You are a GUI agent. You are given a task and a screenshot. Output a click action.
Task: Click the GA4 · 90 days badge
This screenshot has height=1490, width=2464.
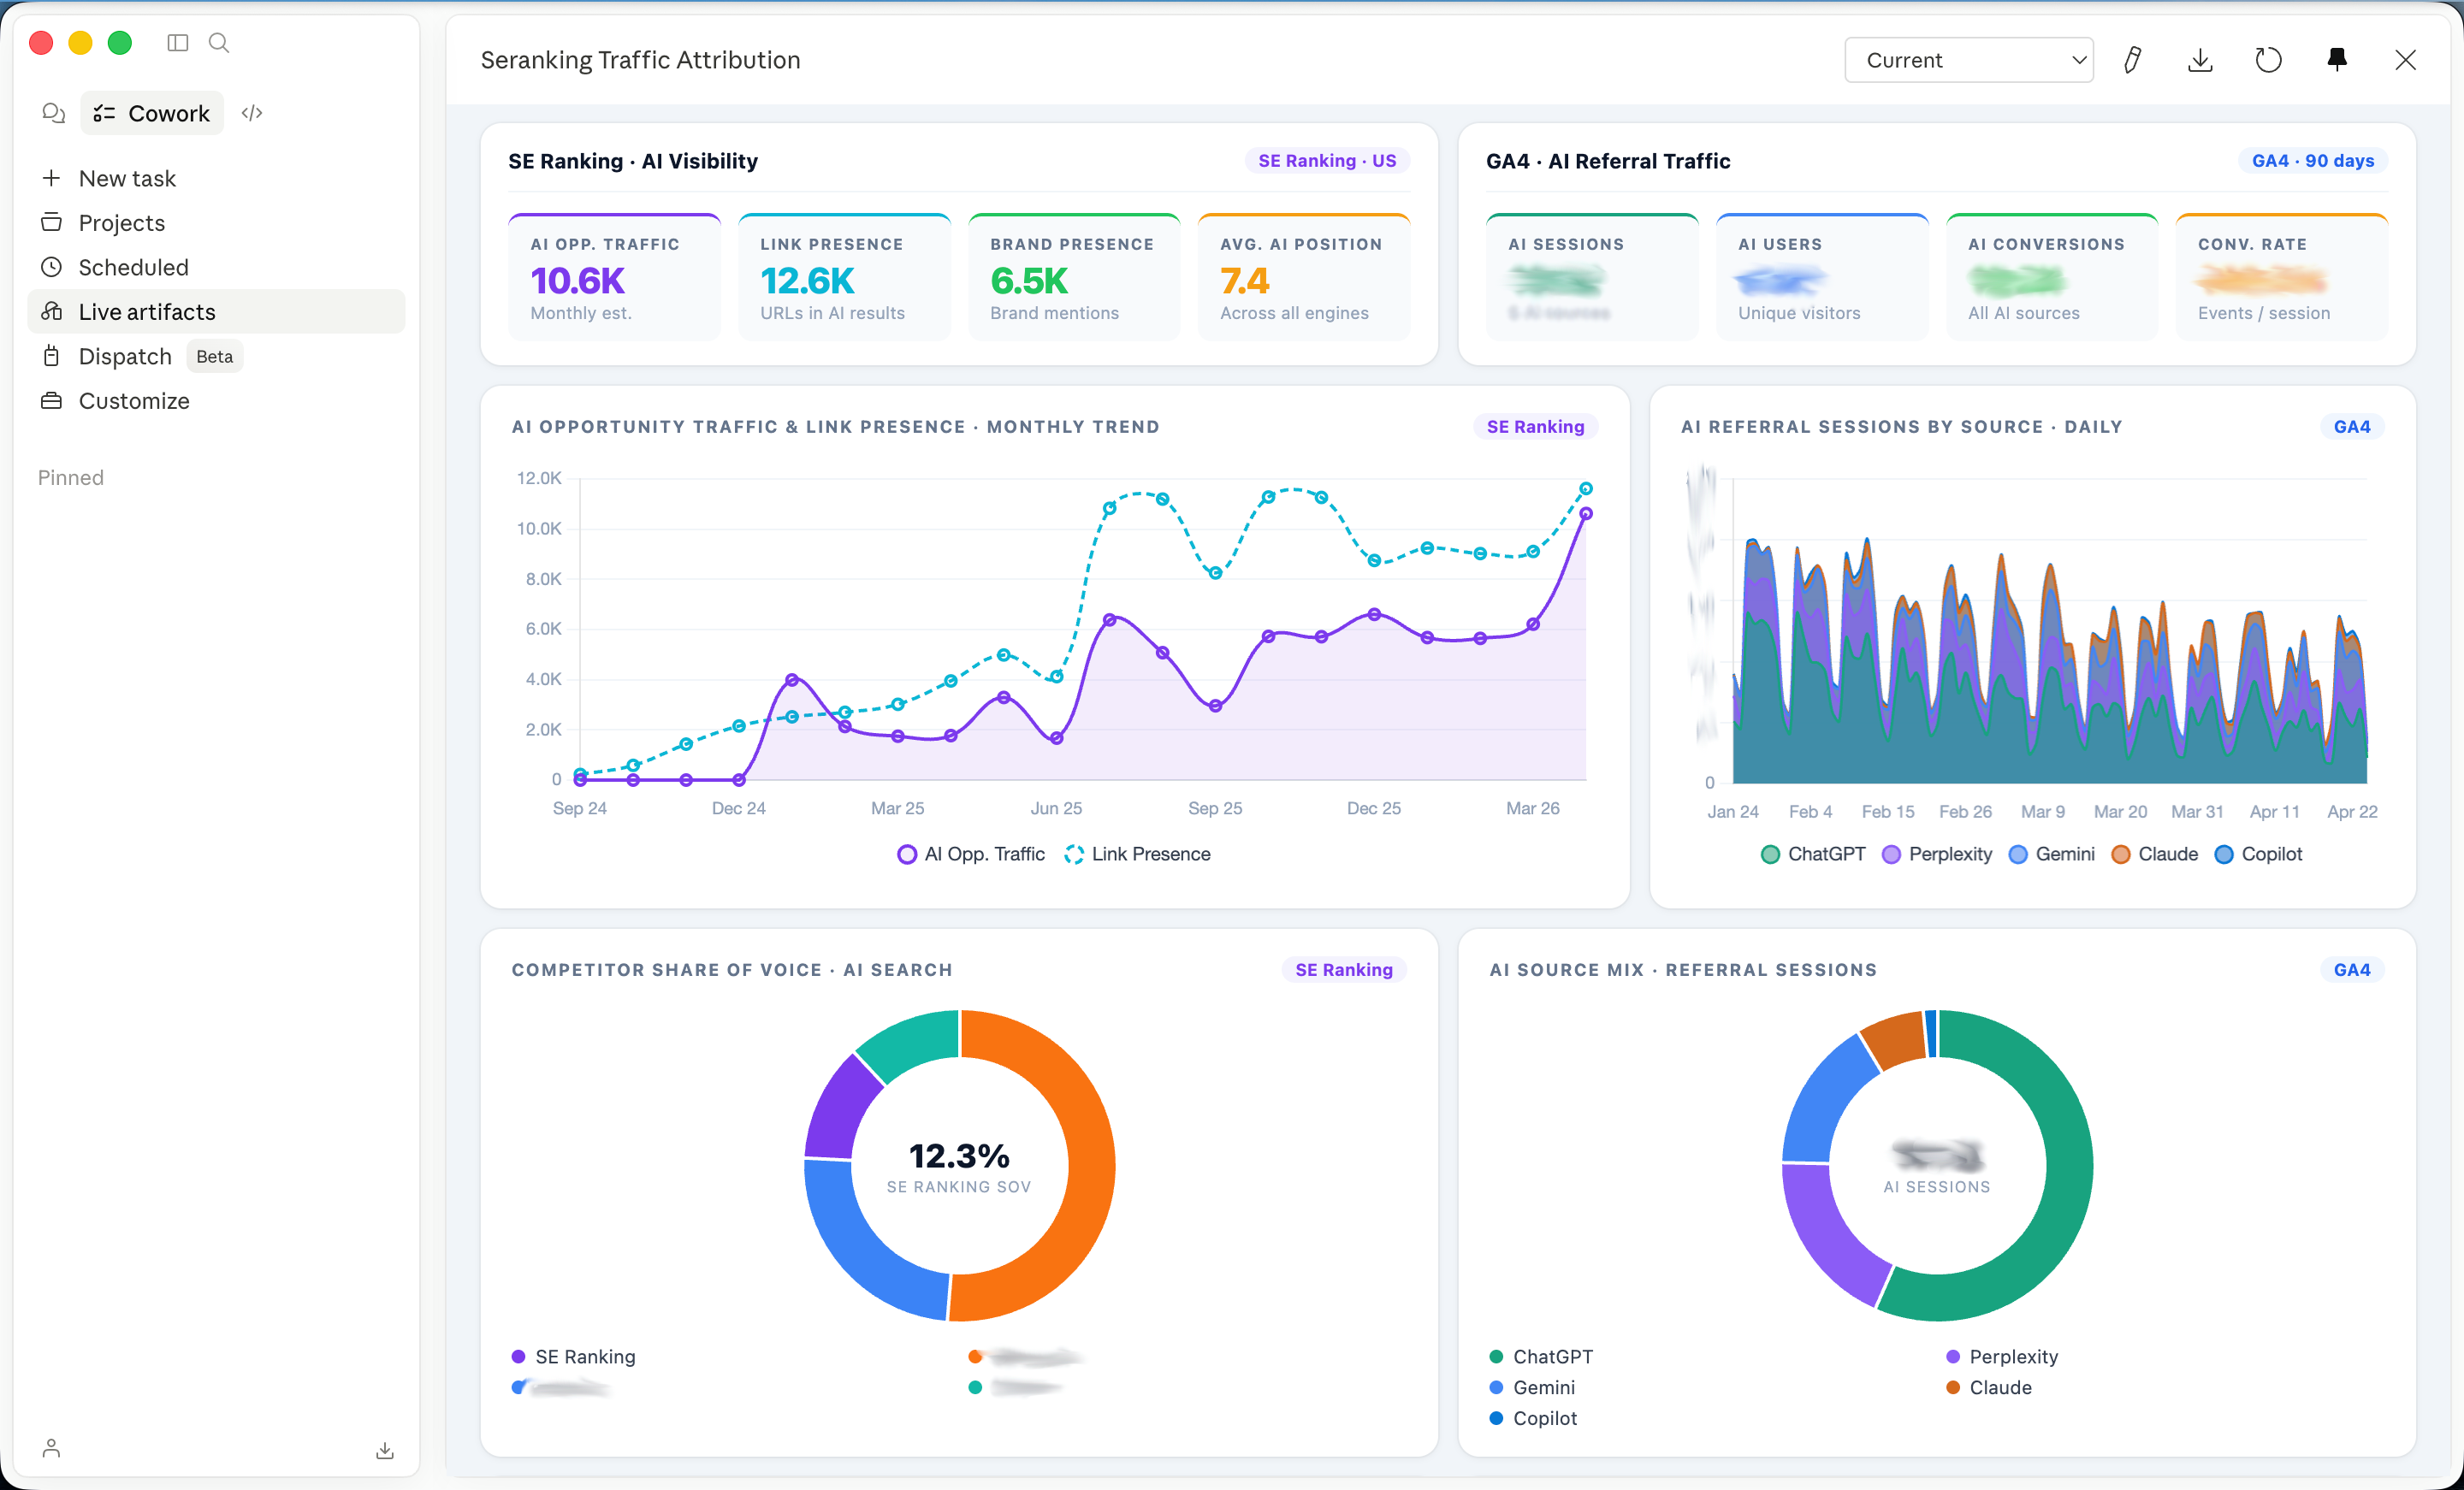2312,161
